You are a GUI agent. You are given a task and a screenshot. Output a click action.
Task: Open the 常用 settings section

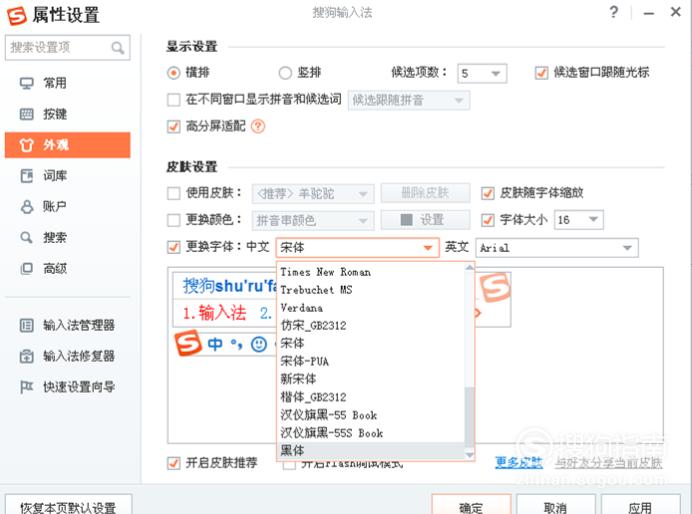tap(68, 83)
